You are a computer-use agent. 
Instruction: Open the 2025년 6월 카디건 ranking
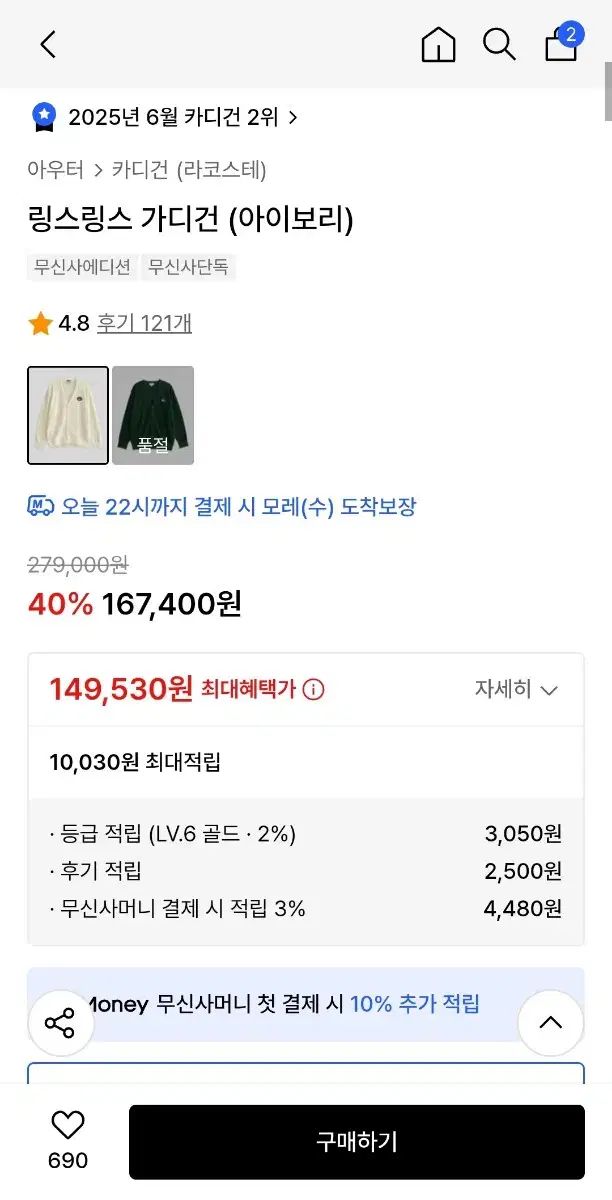[x=172, y=117]
